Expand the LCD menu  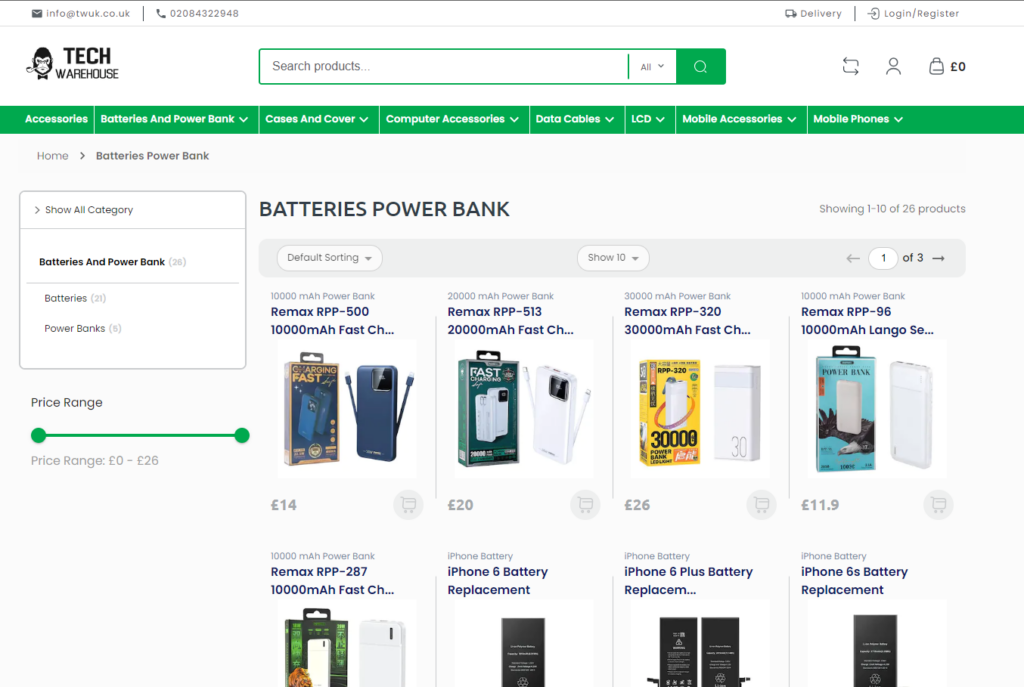648,120
